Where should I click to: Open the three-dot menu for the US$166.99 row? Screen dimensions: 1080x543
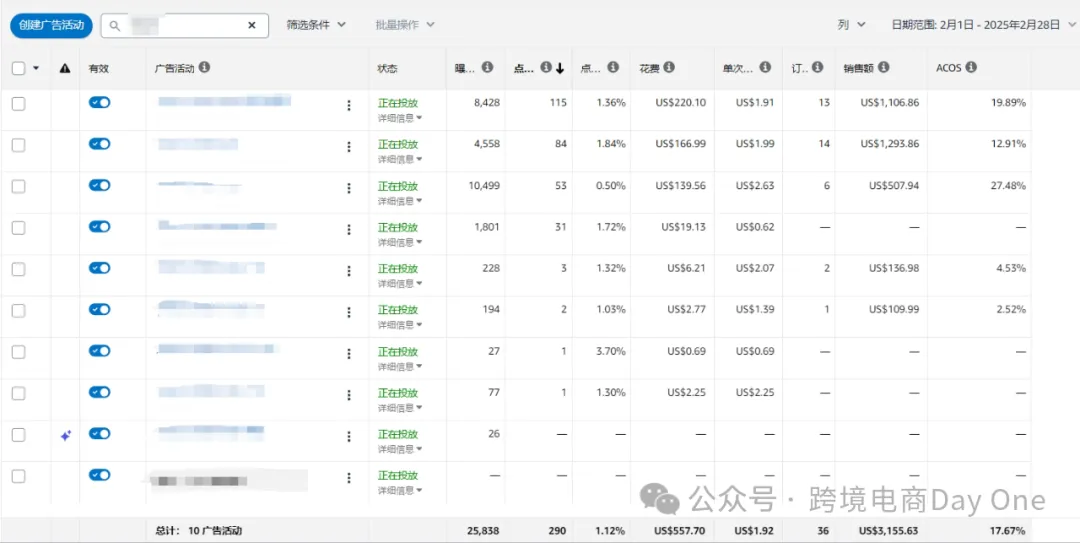(349, 147)
